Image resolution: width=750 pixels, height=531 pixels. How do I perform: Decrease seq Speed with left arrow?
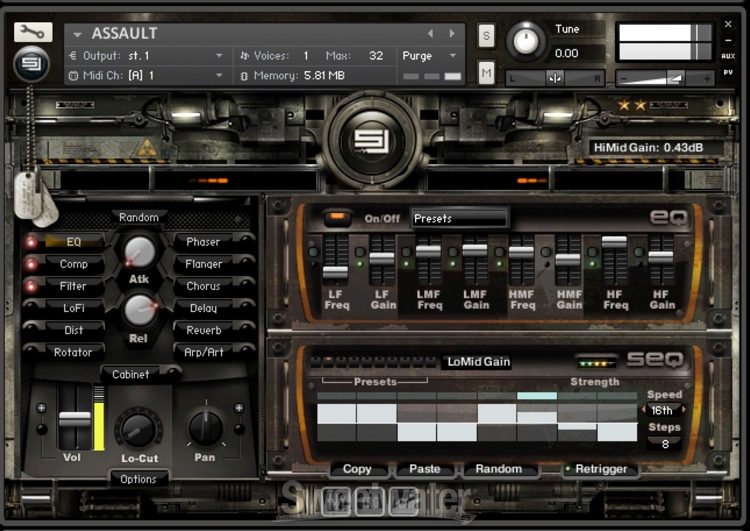(x=644, y=410)
